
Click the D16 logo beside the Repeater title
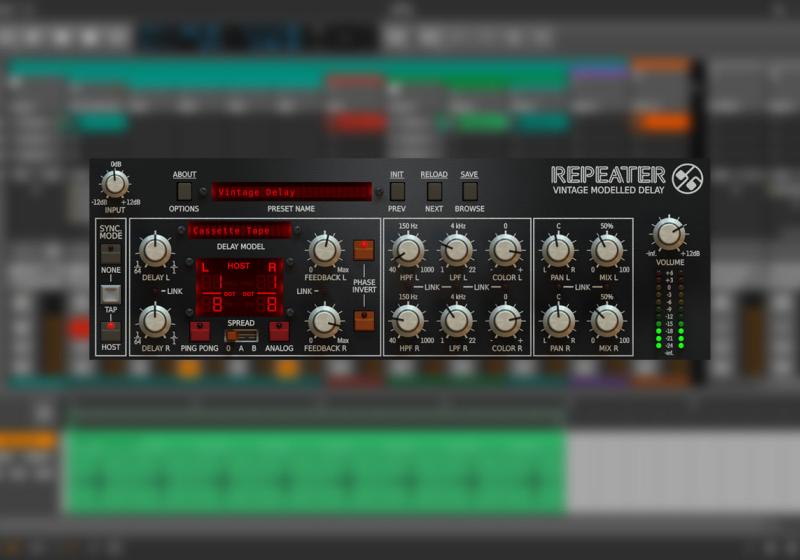tap(687, 179)
